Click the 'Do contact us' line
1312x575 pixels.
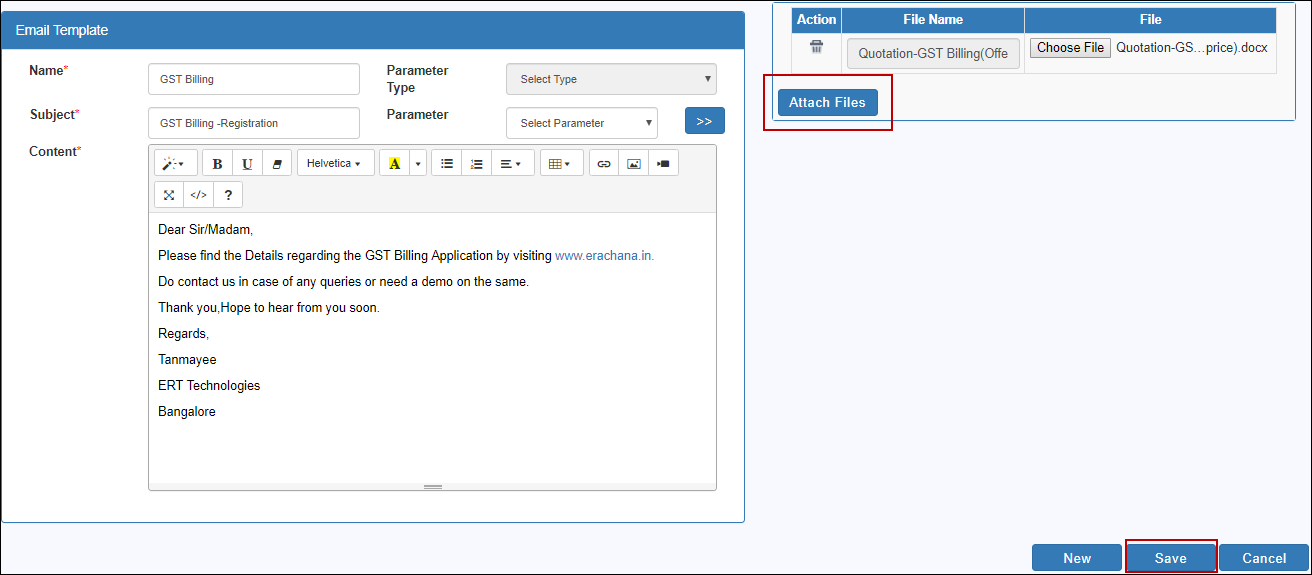coord(343,282)
